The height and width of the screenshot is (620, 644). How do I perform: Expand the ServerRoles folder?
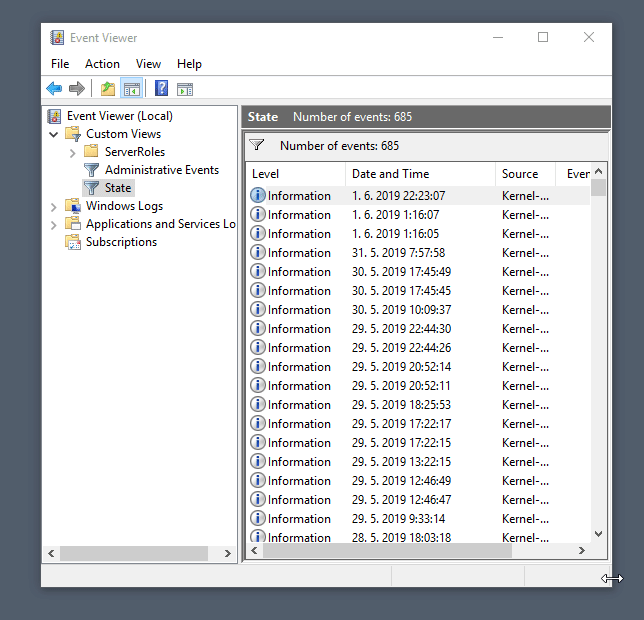pyautogui.click(x=73, y=153)
